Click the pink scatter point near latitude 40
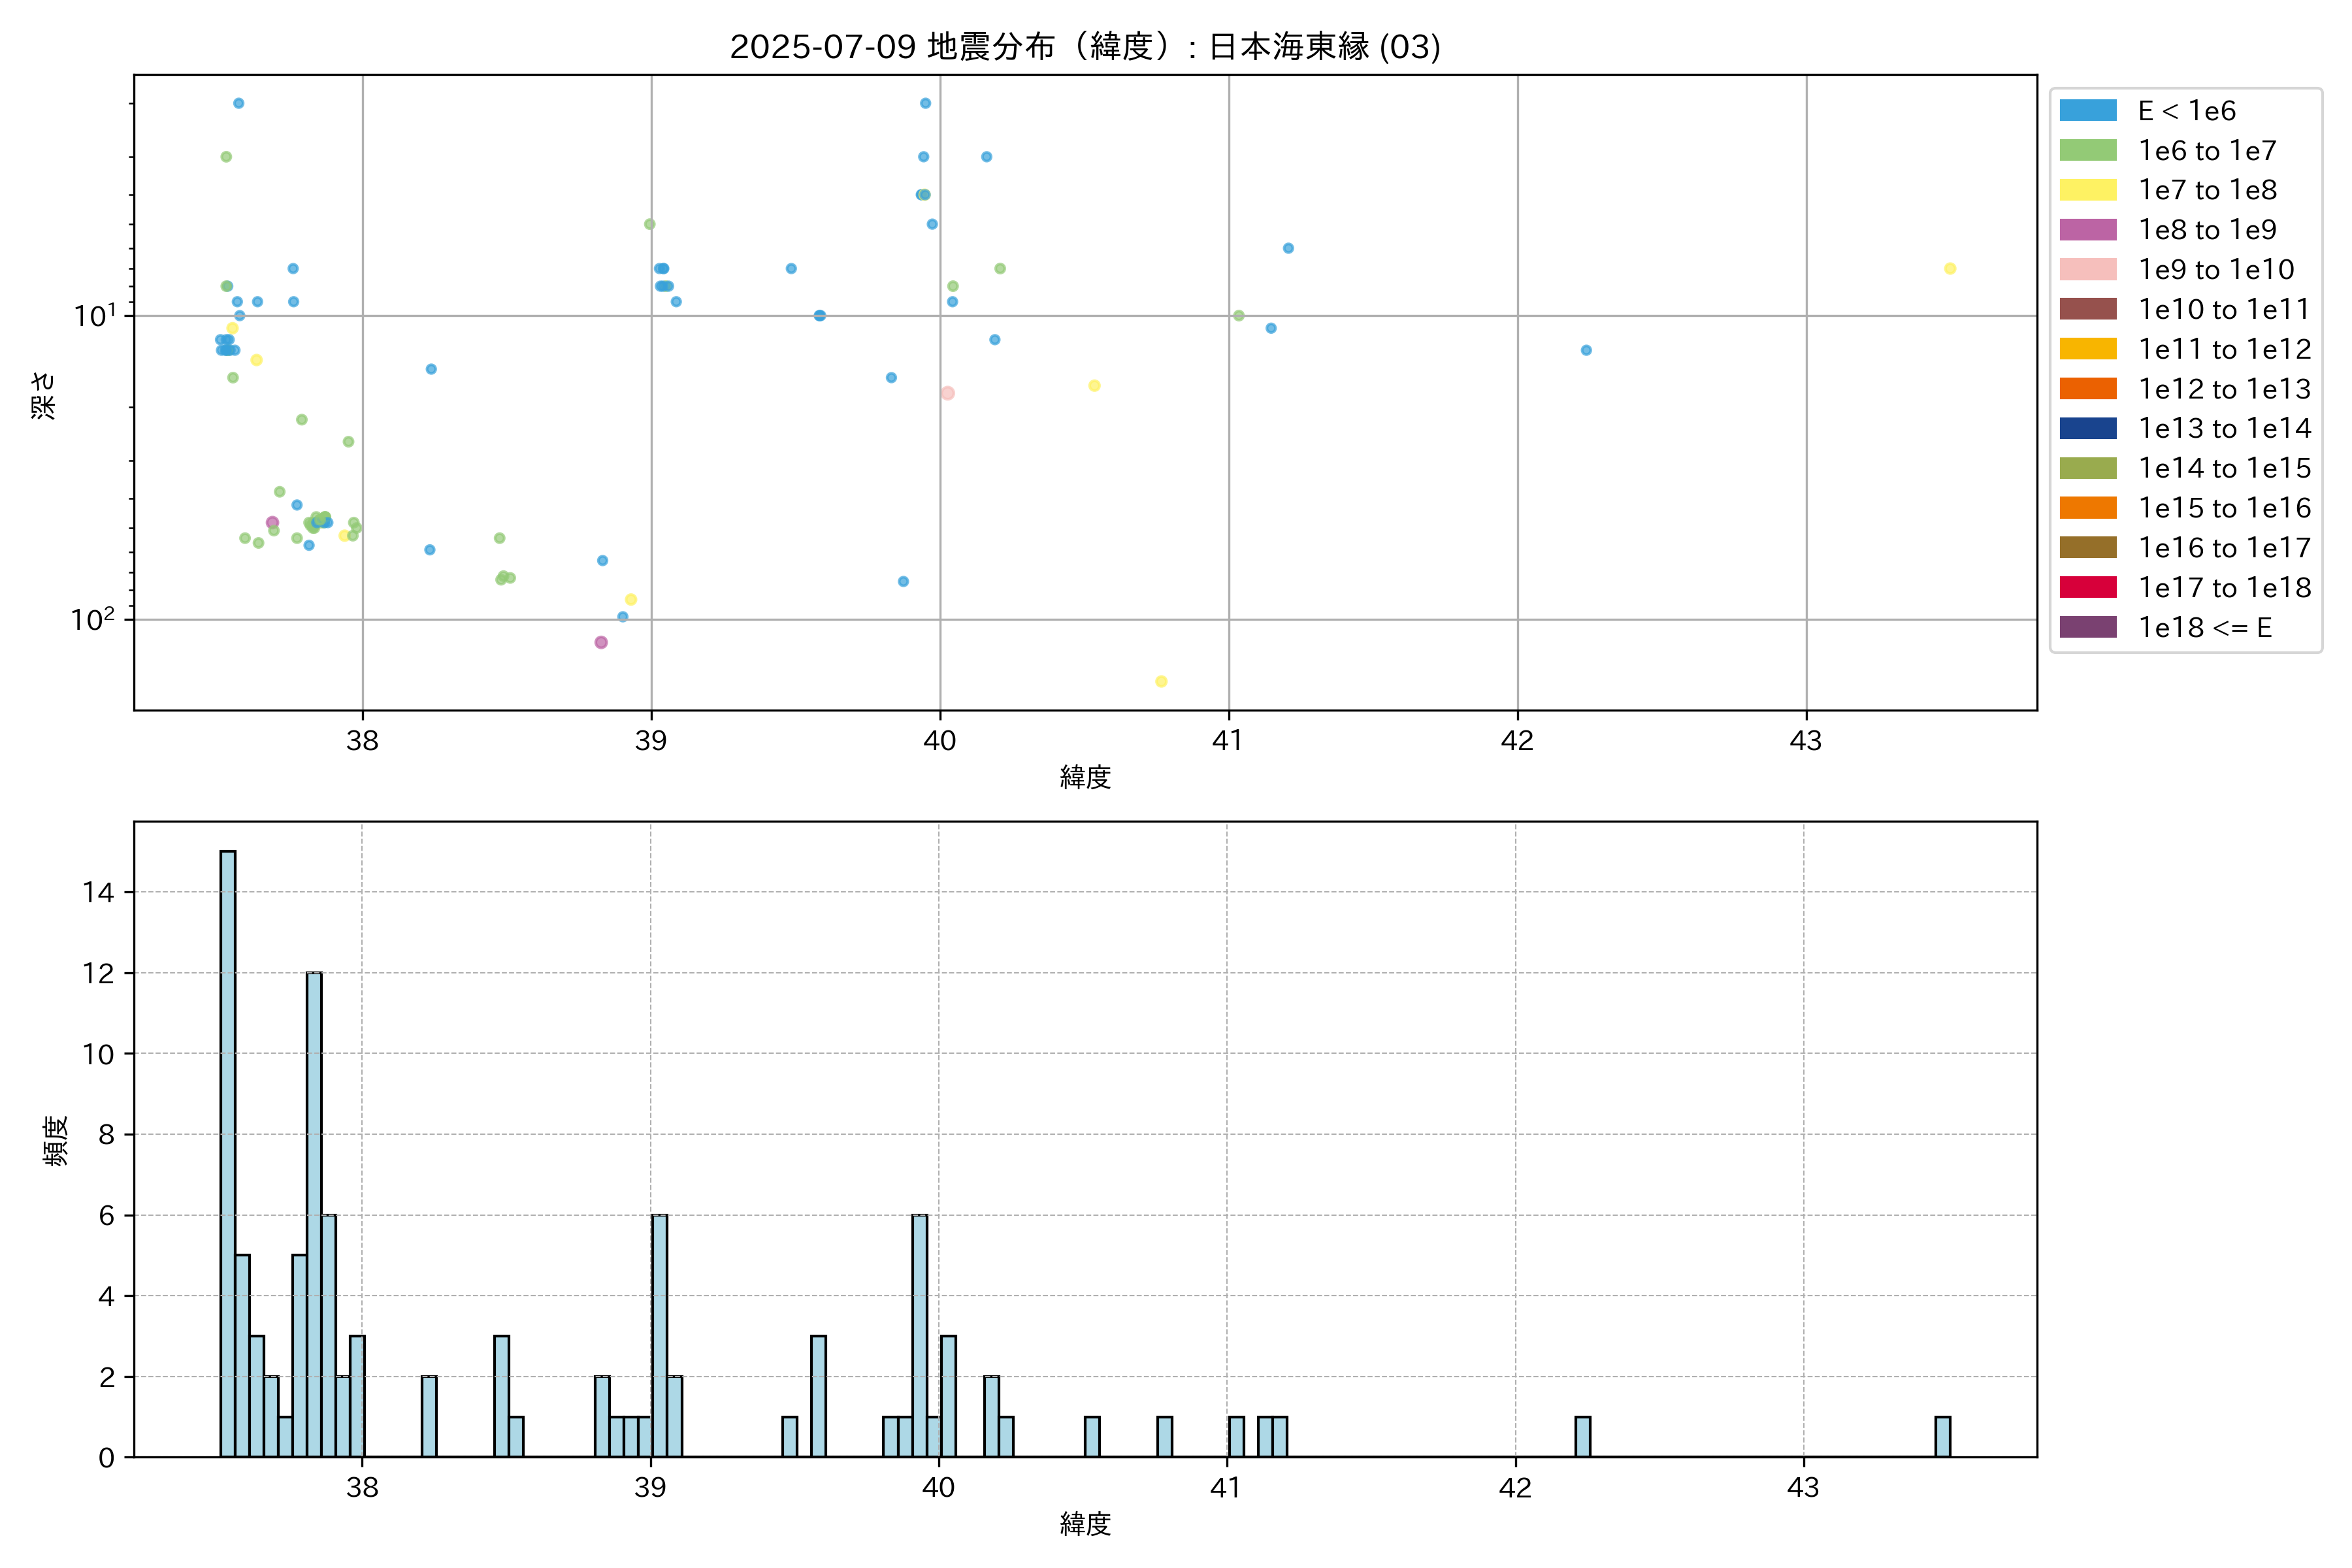2352x1568 pixels. coord(947,393)
